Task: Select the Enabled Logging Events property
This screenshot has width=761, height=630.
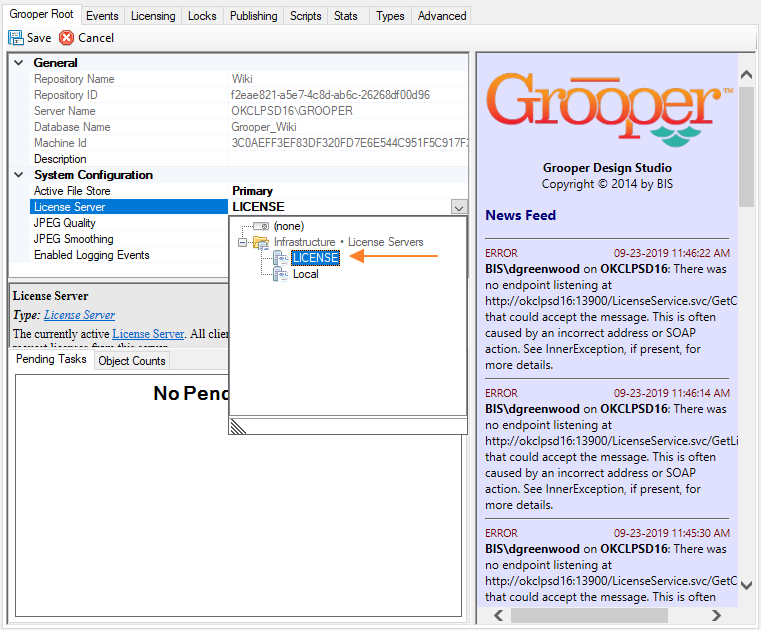Action: (129, 255)
